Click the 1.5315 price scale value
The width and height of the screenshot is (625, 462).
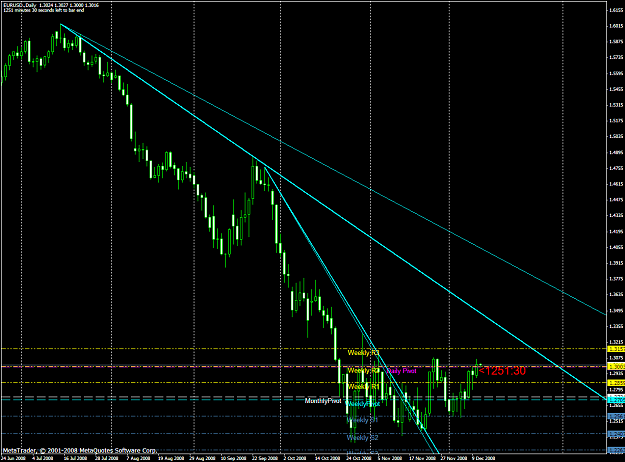tap(617, 105)
